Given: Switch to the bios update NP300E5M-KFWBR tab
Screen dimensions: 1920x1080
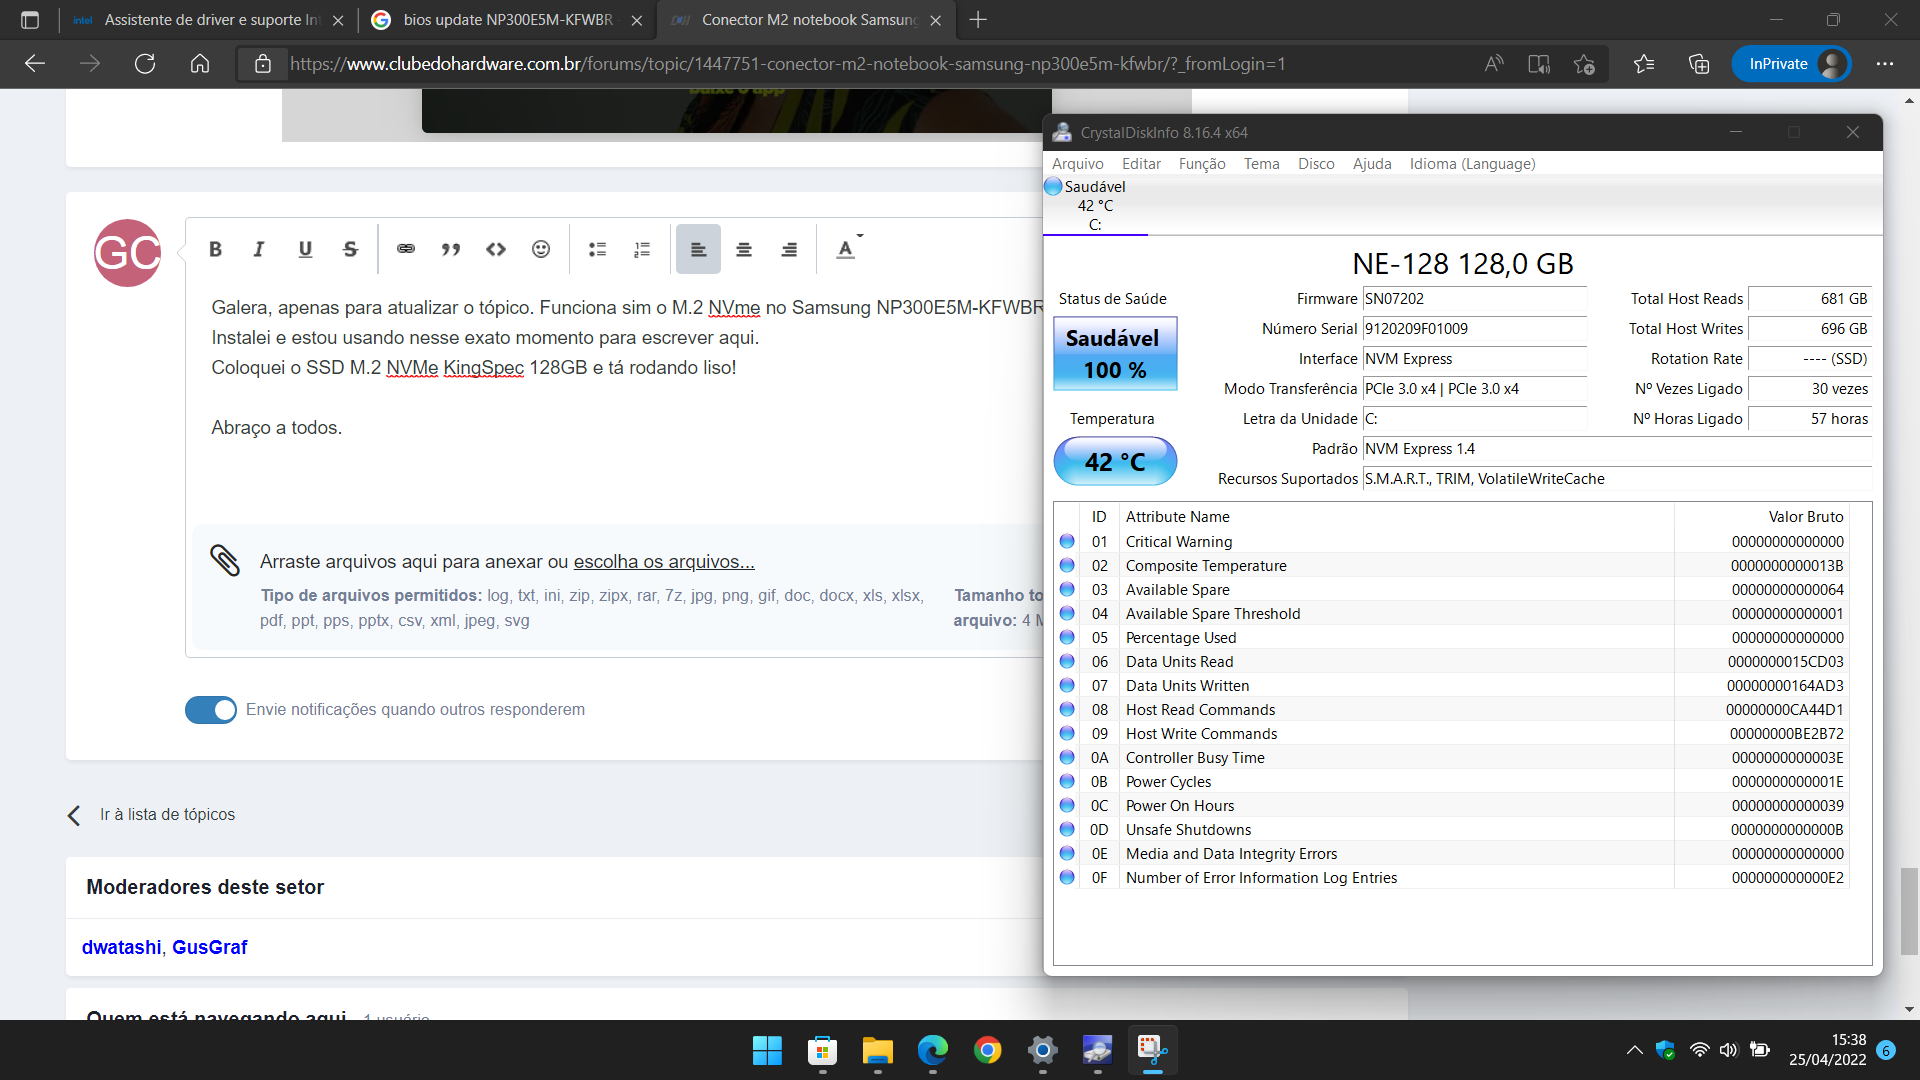Looking at the screenshot, I should point(506,20).
